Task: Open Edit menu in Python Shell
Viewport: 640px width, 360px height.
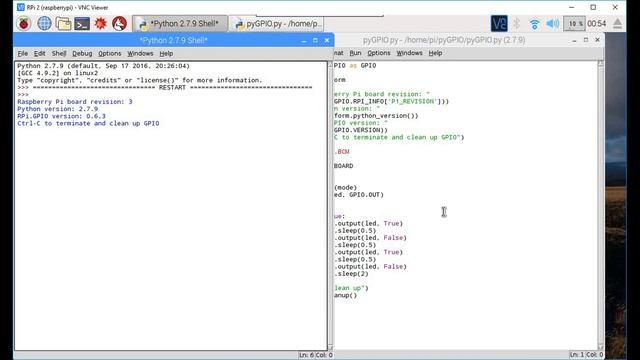Action: point(40,53)
